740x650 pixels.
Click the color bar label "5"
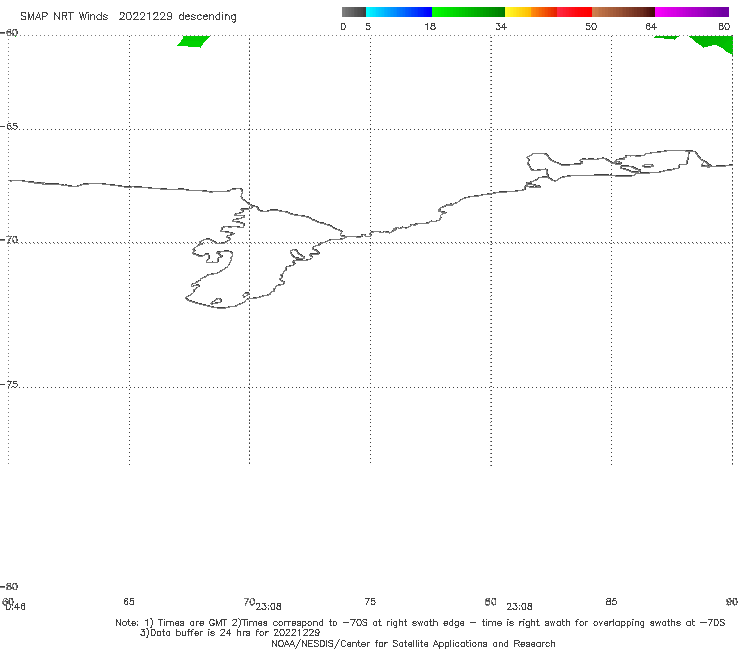click(x=368, y=26)
